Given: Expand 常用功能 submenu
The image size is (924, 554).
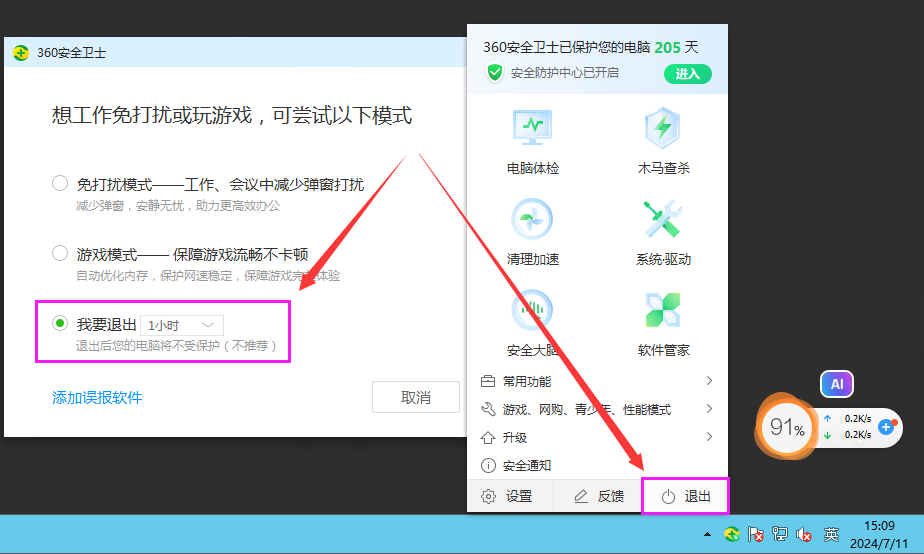Looking at the screenshot, I should point(597,381).
